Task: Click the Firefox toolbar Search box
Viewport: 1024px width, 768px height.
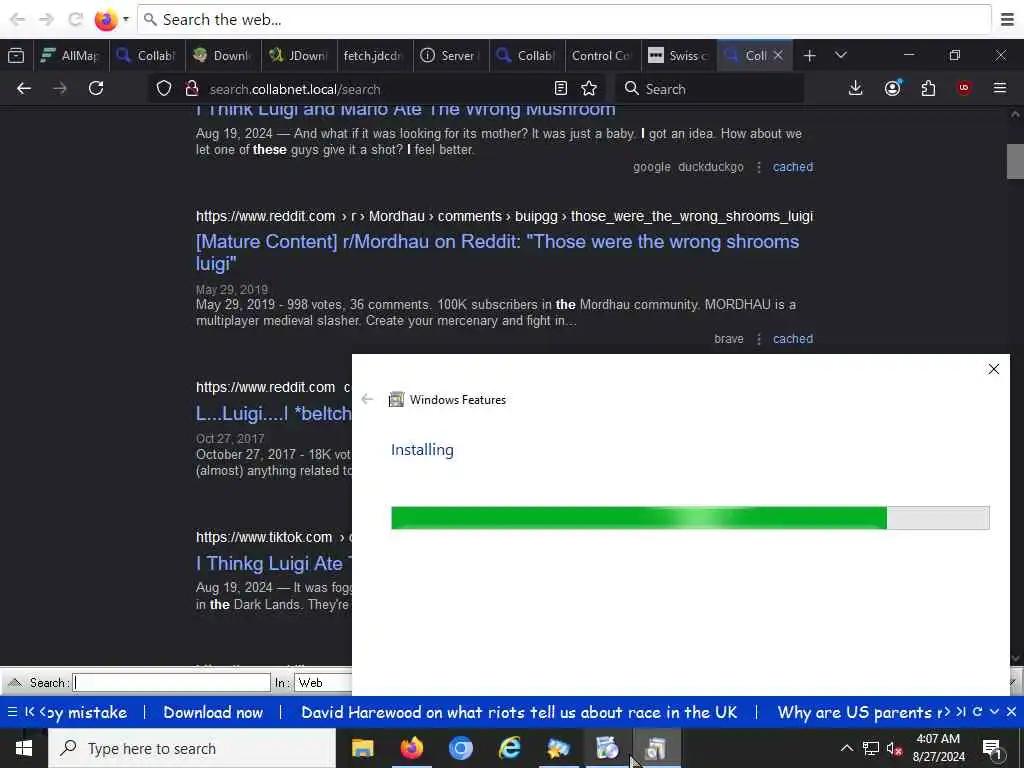Action: point(709,89)
